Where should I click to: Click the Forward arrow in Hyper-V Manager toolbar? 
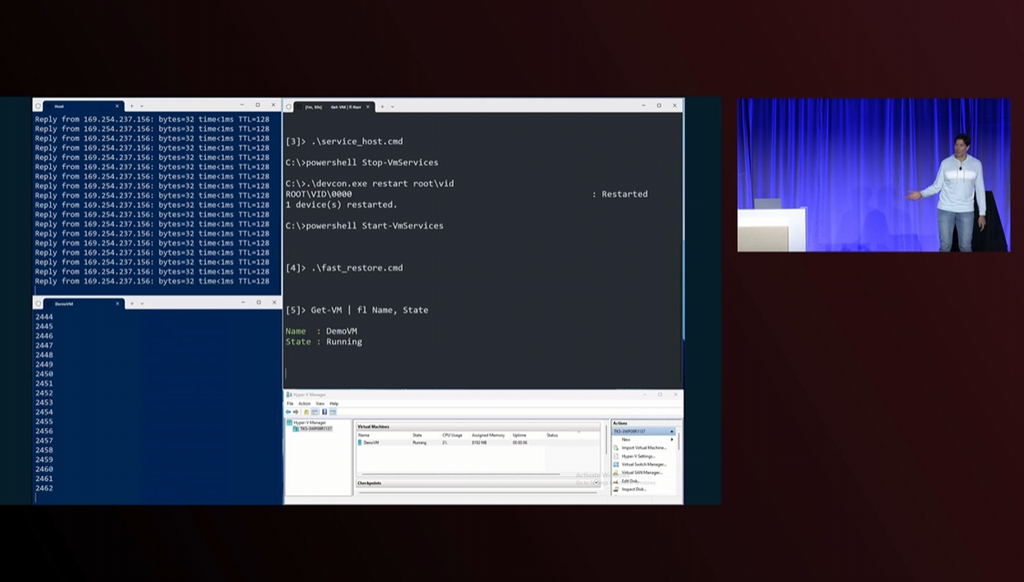point(295,412)
